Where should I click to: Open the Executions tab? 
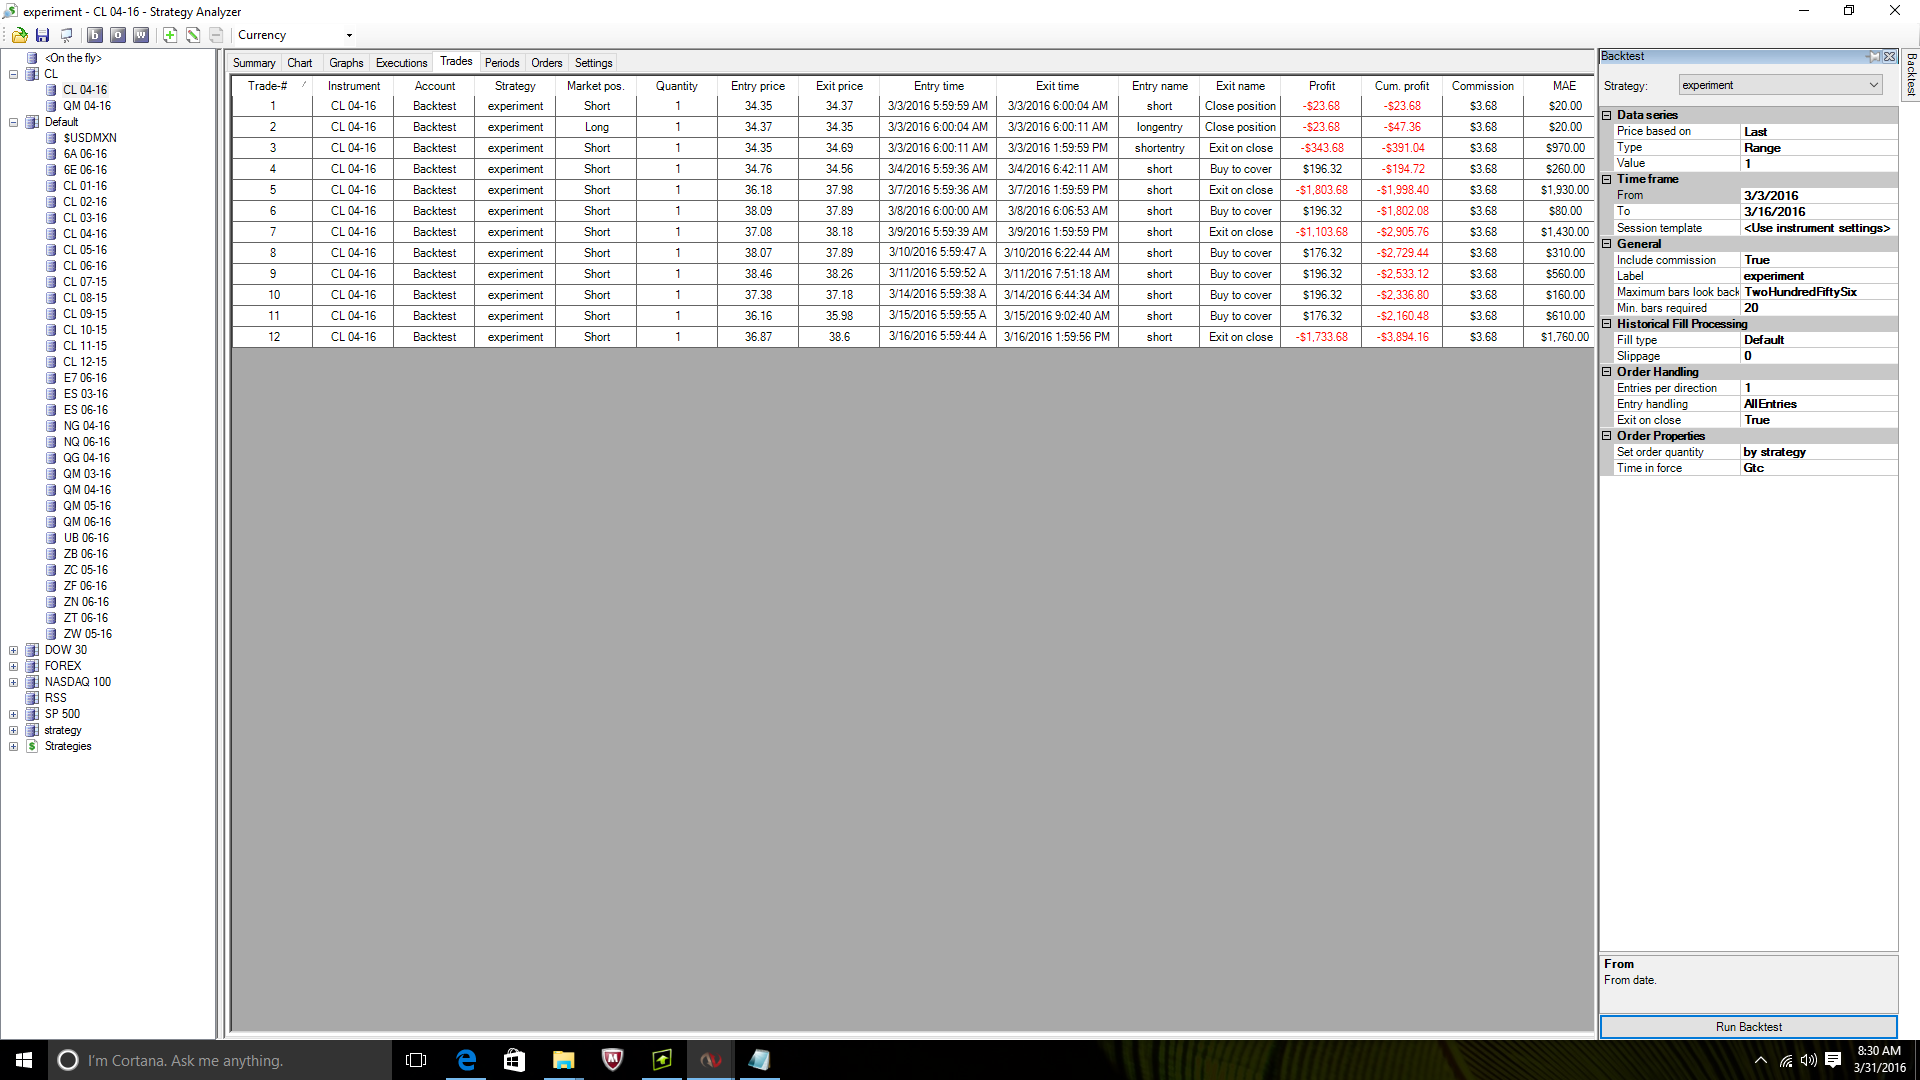pos(401,63)
